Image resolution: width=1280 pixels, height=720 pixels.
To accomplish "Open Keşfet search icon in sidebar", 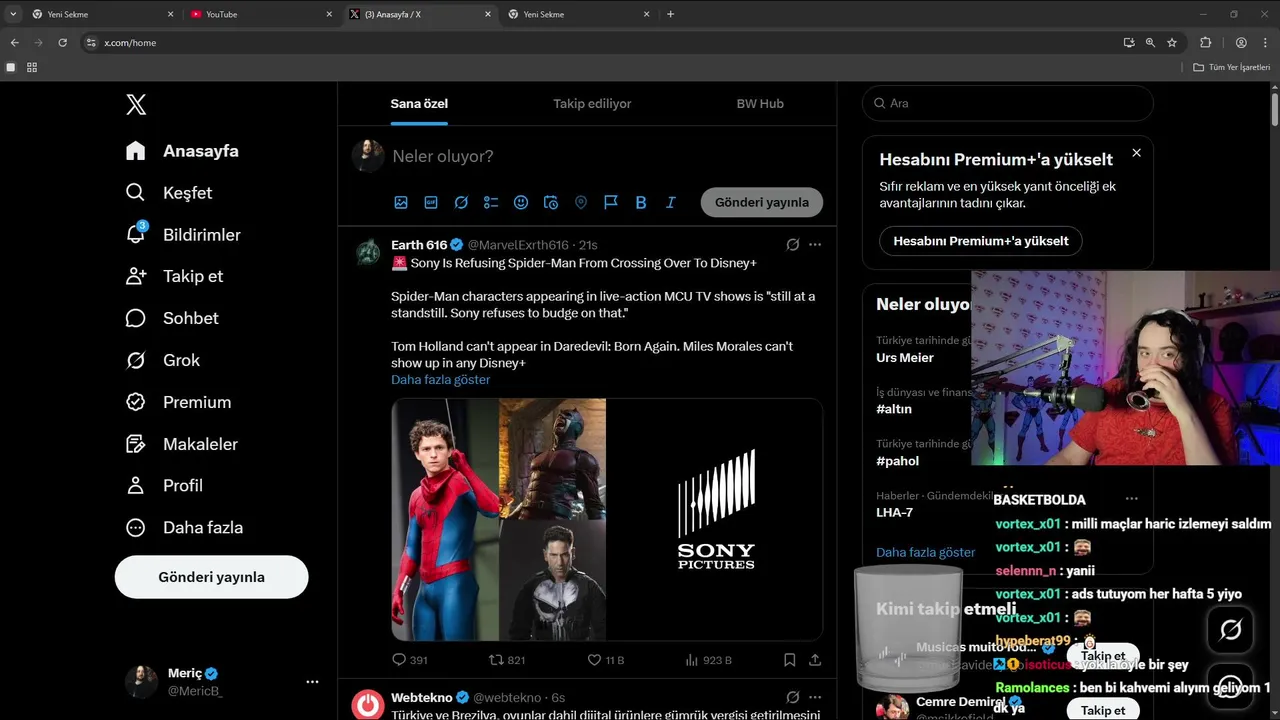I will (136, 193).
